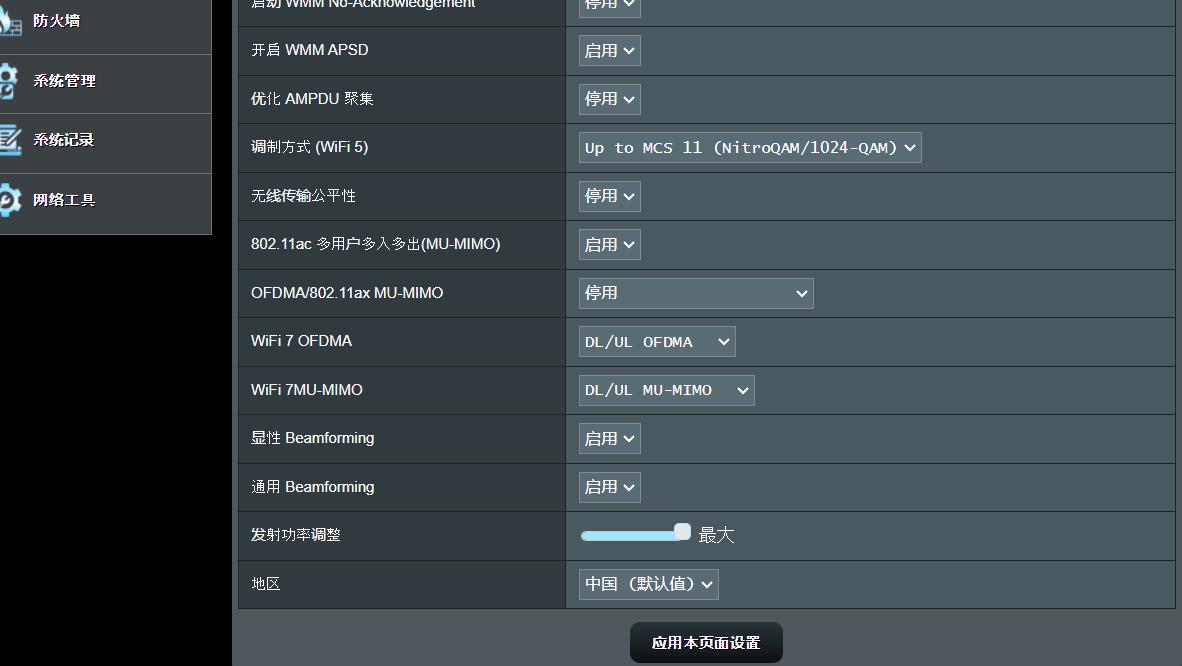1182x666 pixels.
Task: Open the 网络工具 menu entry
Action: [65, 198]
